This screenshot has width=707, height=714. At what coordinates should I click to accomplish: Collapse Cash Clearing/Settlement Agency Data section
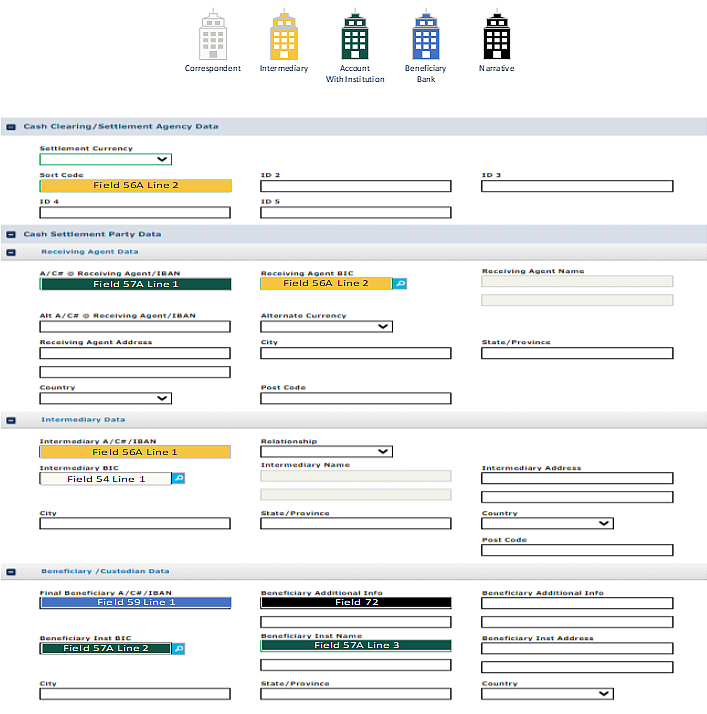click(10, 127)
